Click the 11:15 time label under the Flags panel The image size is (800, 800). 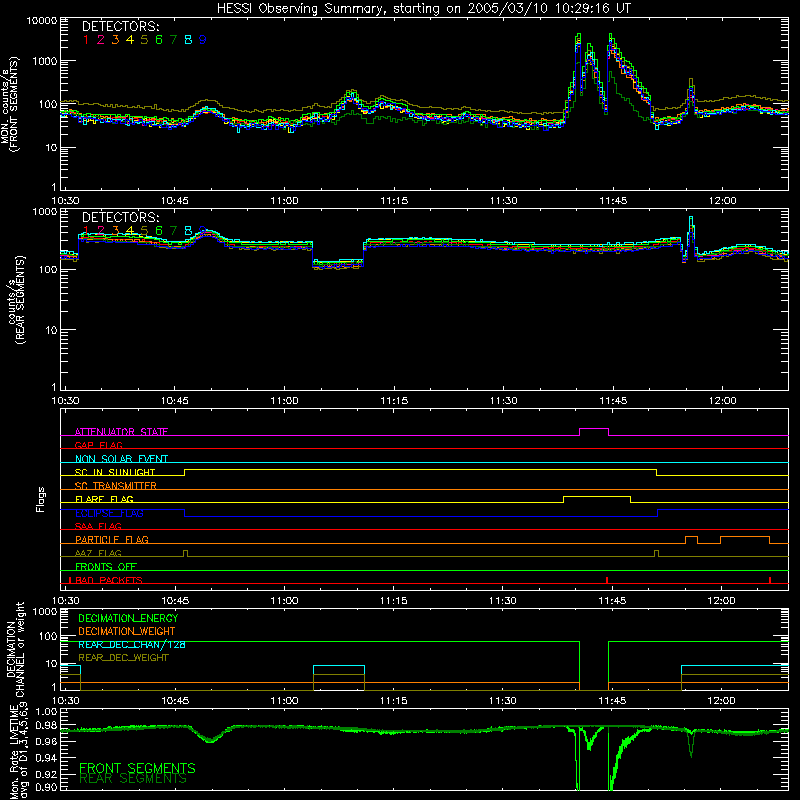(393, 601)
